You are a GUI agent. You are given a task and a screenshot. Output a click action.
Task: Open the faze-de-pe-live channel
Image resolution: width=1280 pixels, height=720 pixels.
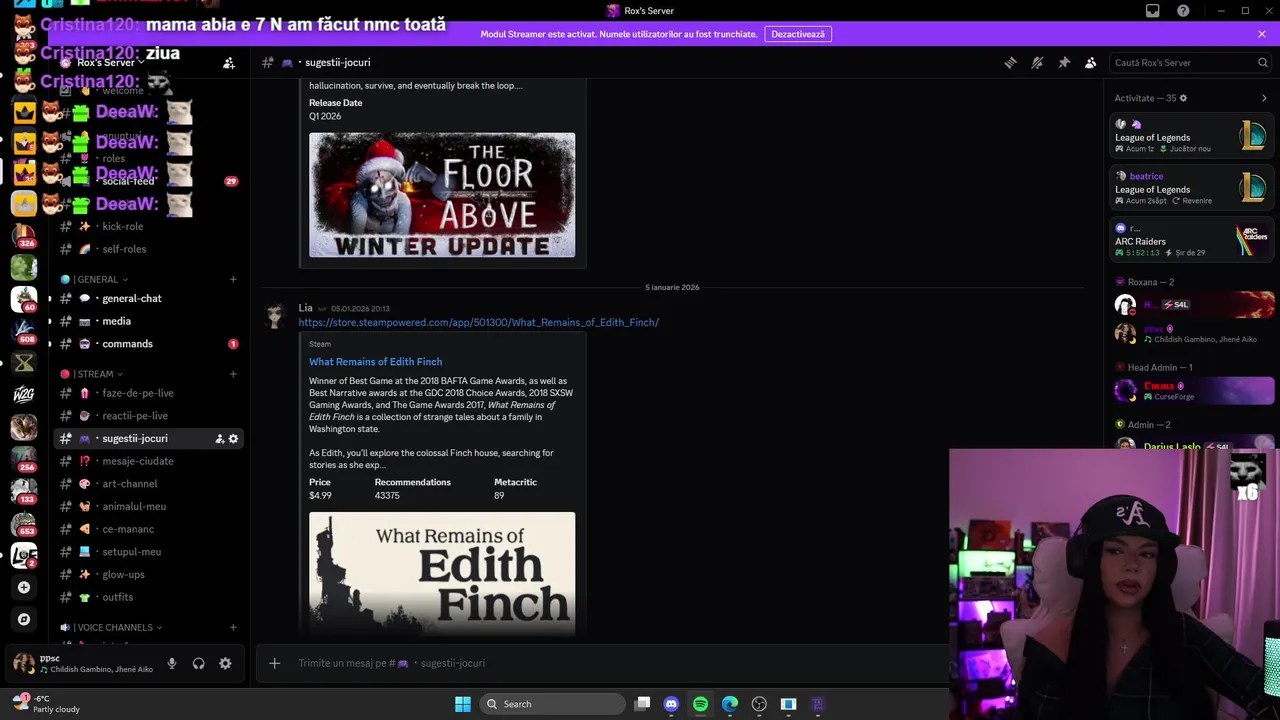[x=149, y=393]
